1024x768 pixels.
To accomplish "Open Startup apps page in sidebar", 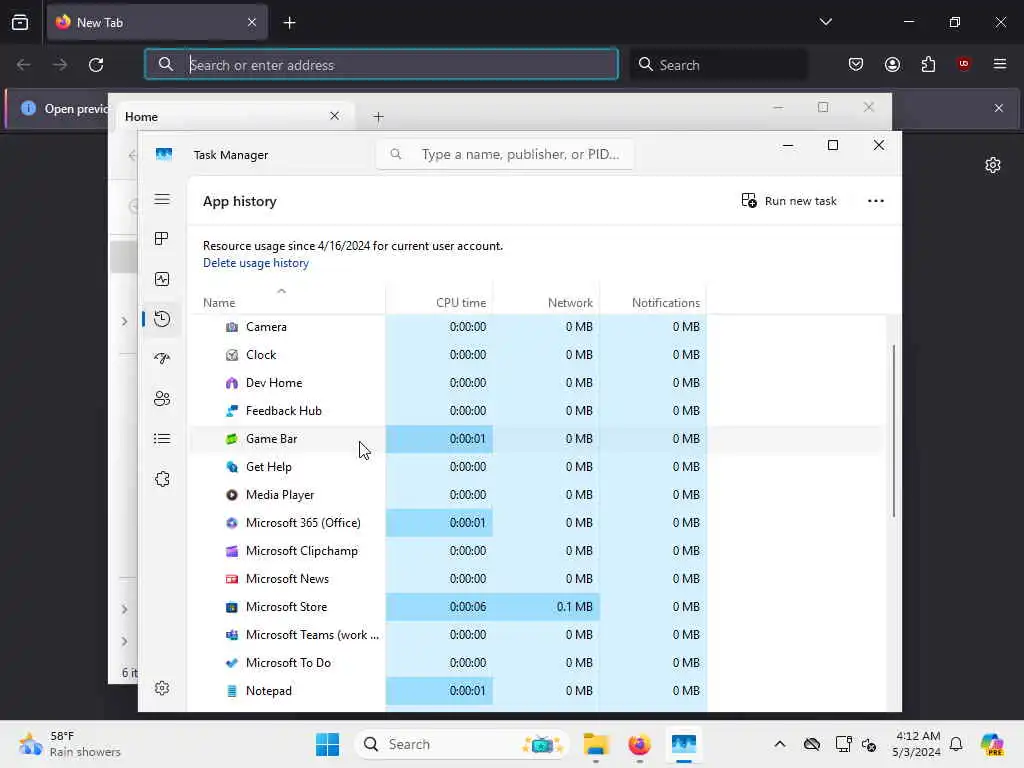I will (x=162, y=359).
